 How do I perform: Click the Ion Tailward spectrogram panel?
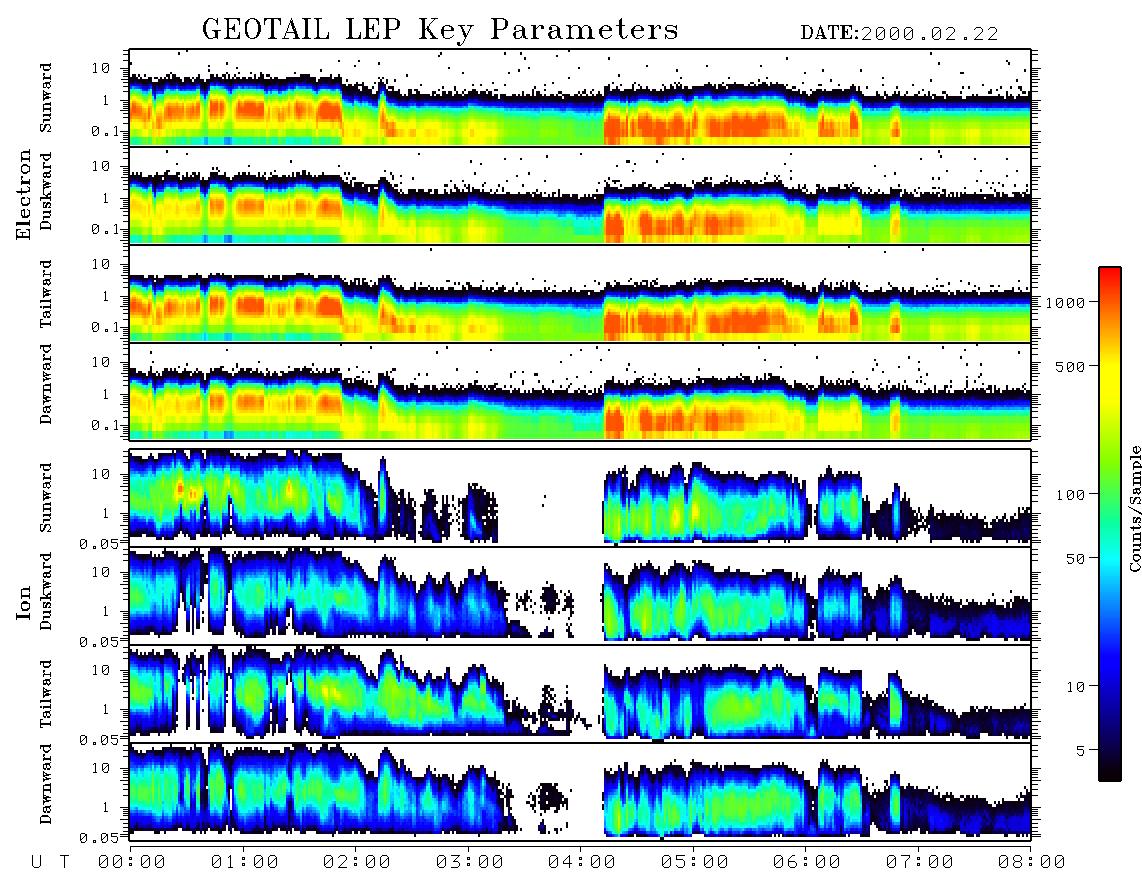pos(580,694)
